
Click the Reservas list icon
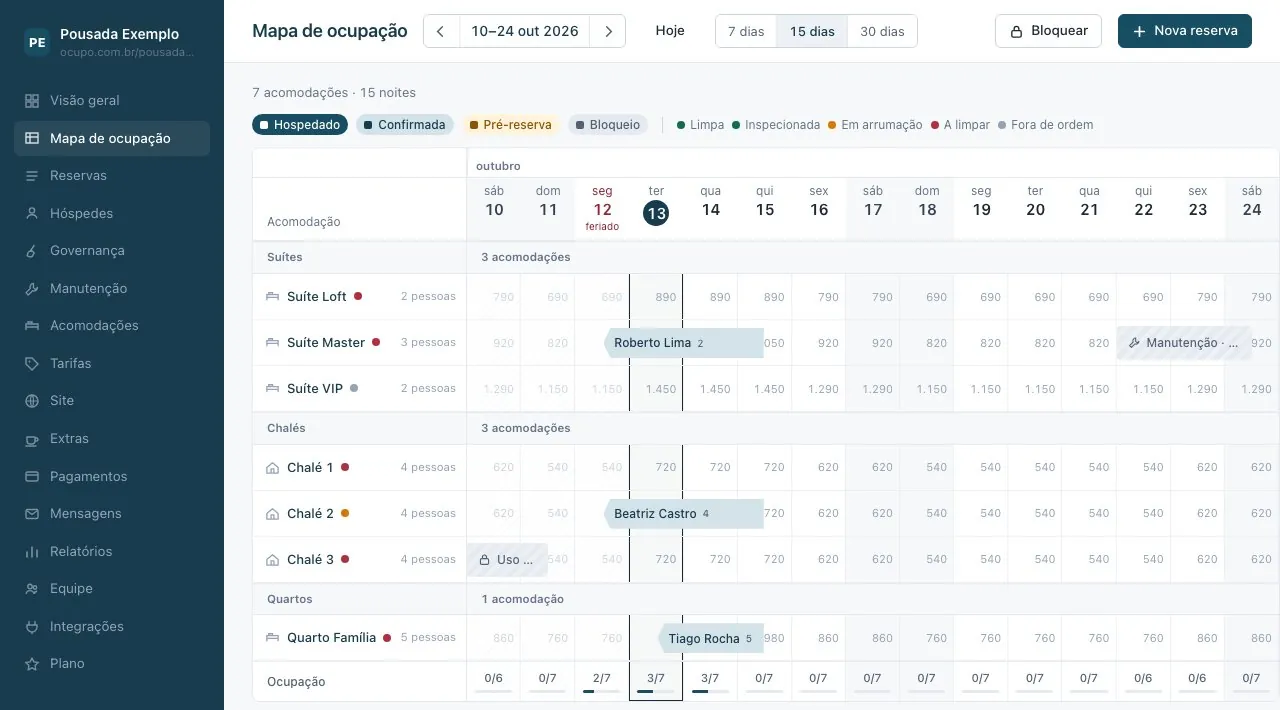coord(32,176)
